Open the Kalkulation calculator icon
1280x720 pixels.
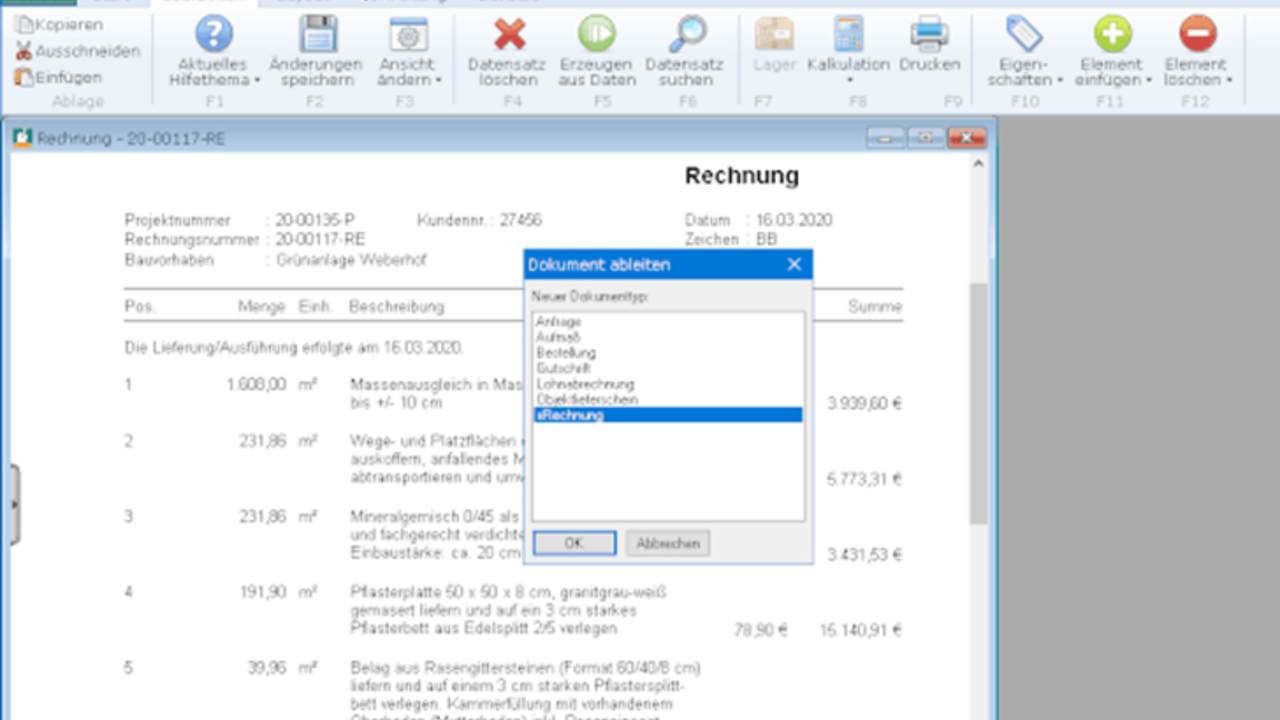pyautogui.click(x=849, y=34)
